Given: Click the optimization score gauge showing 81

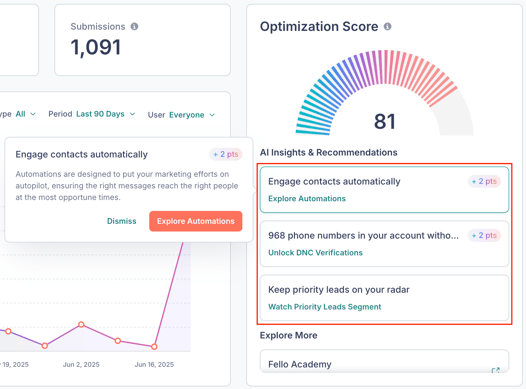Looking at the screenshot, I should click(384, 93).
